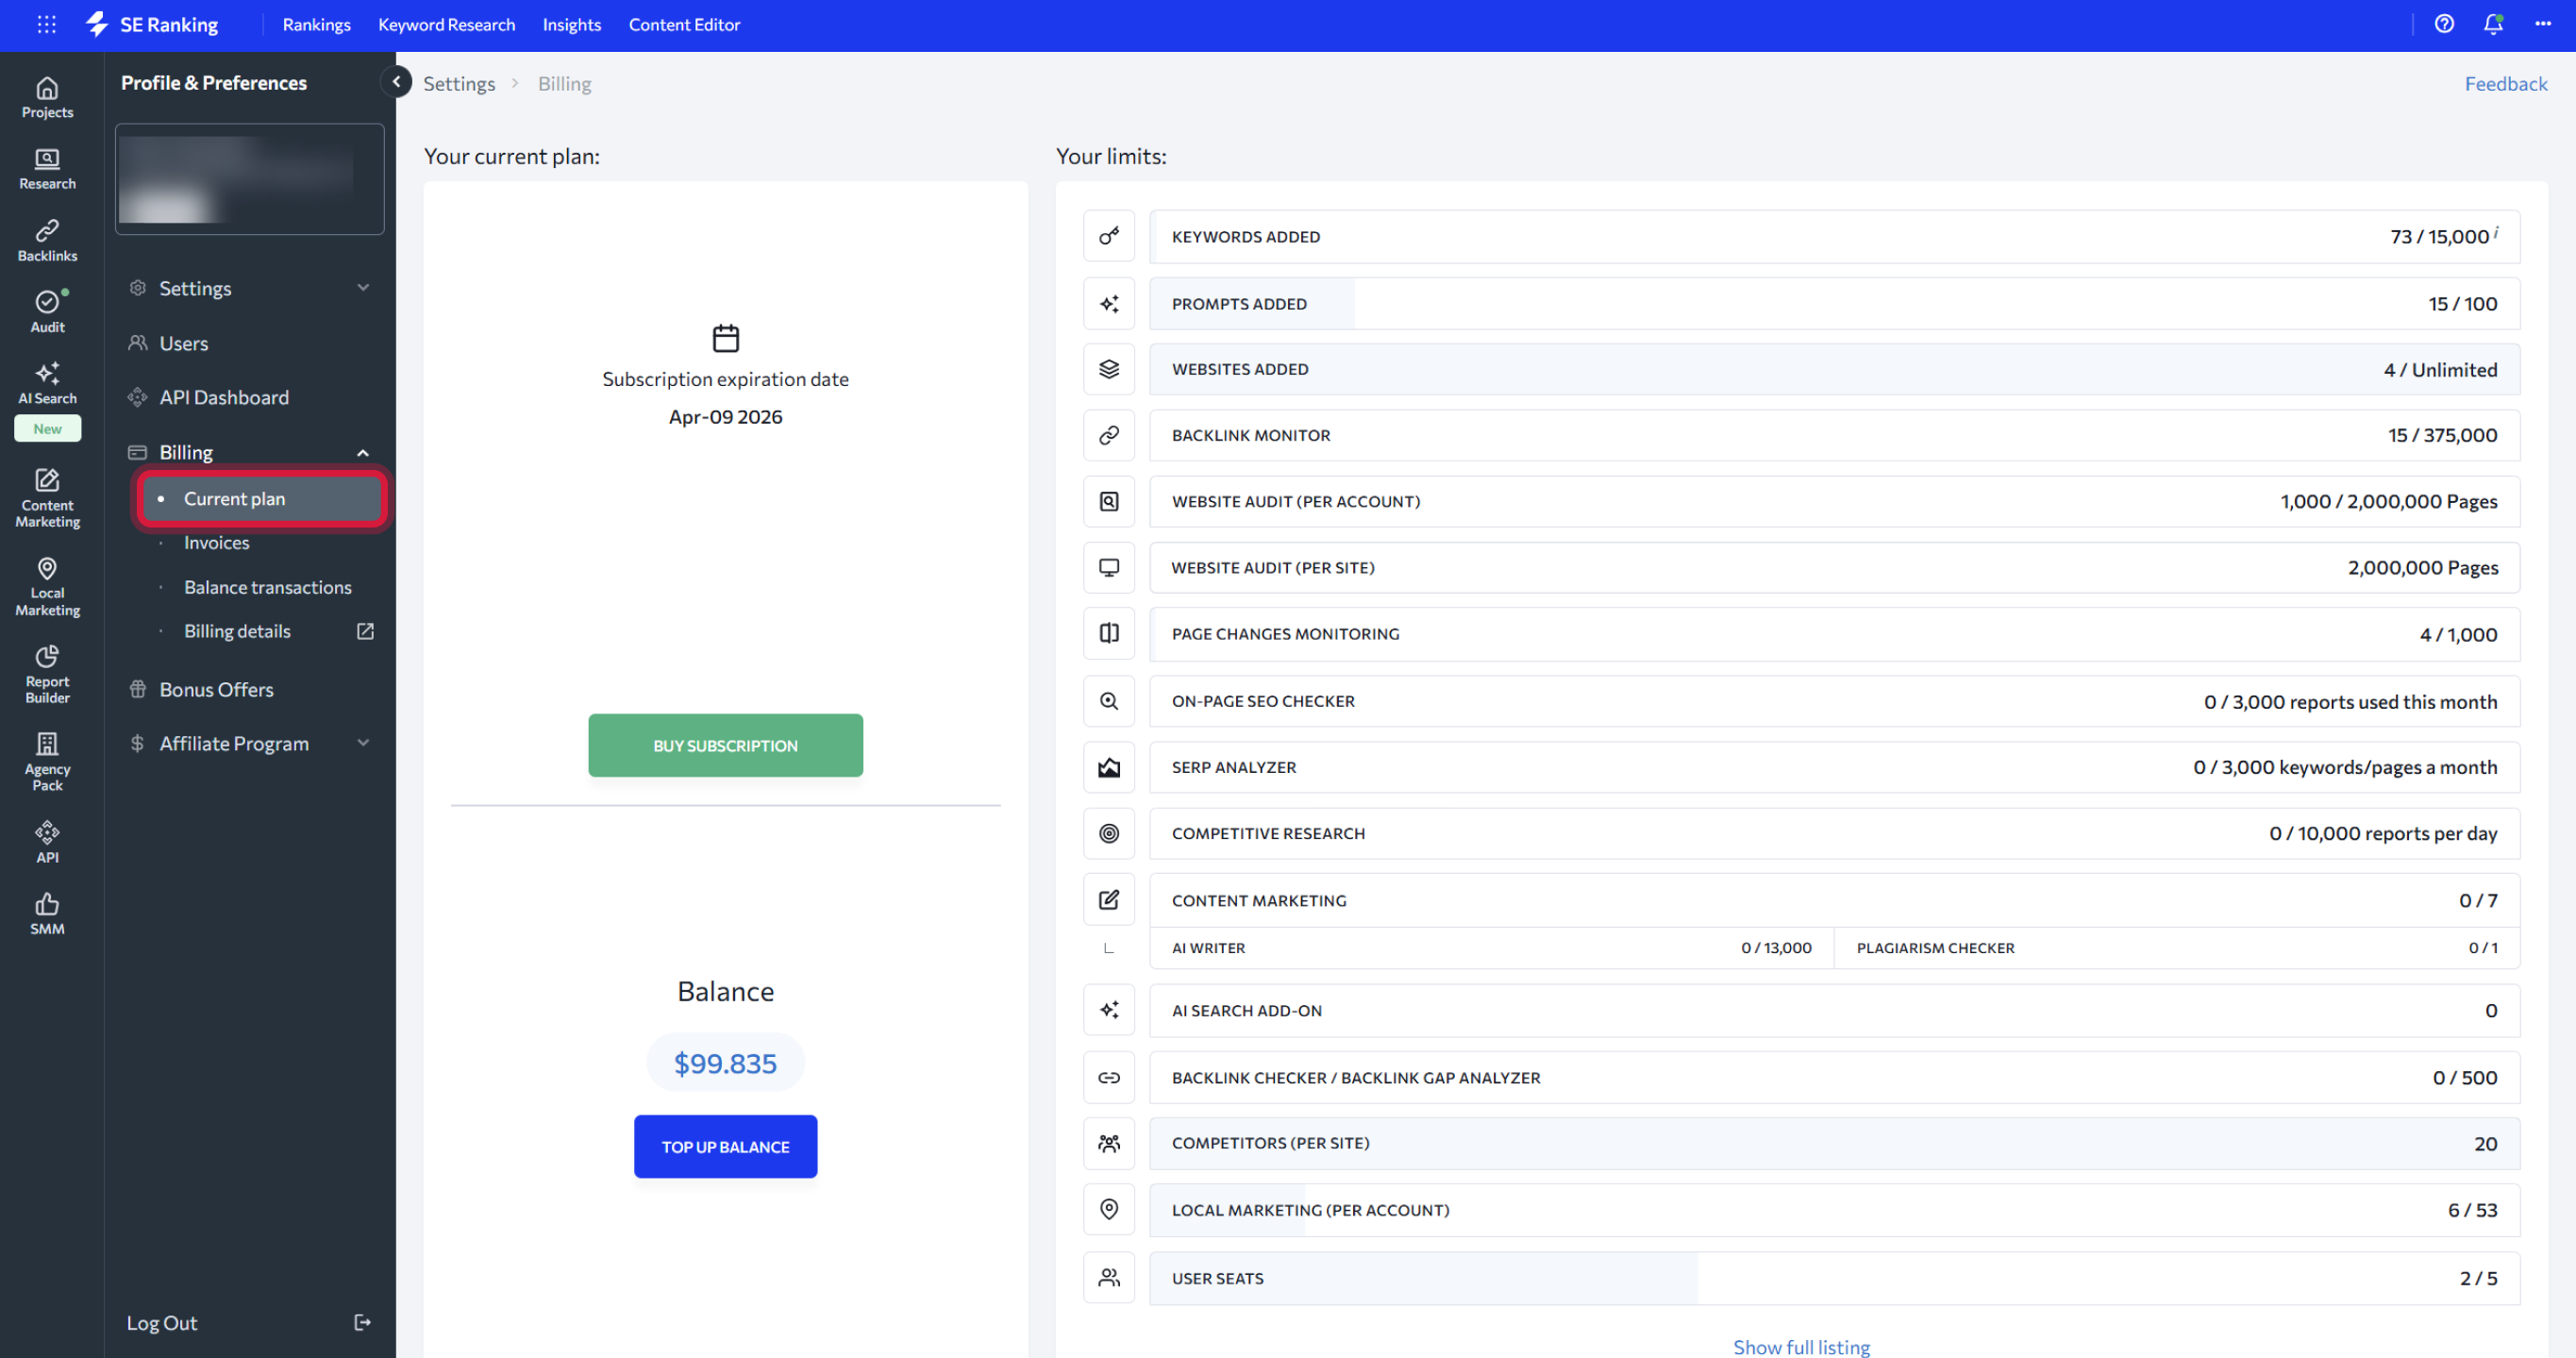Open the Backlinks sidebar icon

click(47, 240)
